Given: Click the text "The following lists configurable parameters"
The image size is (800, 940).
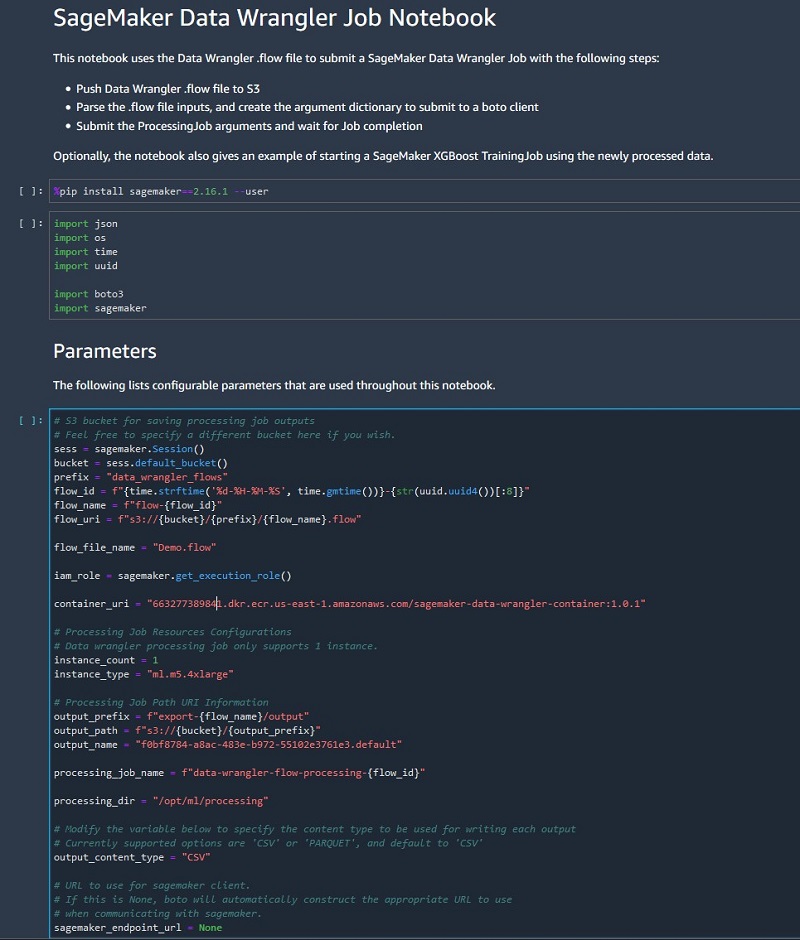Looking at the screenshot, I should 274,385.
